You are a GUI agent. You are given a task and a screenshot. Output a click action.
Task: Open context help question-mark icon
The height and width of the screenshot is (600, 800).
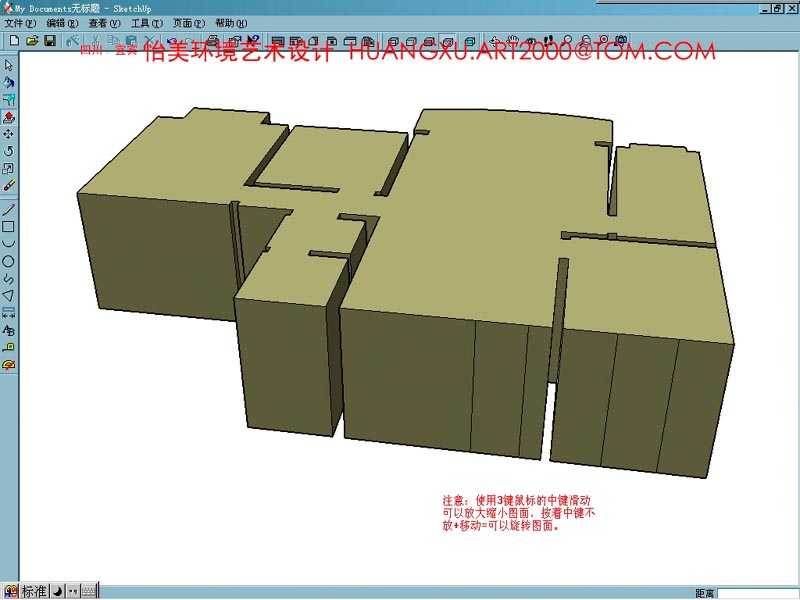coord(254,40)
